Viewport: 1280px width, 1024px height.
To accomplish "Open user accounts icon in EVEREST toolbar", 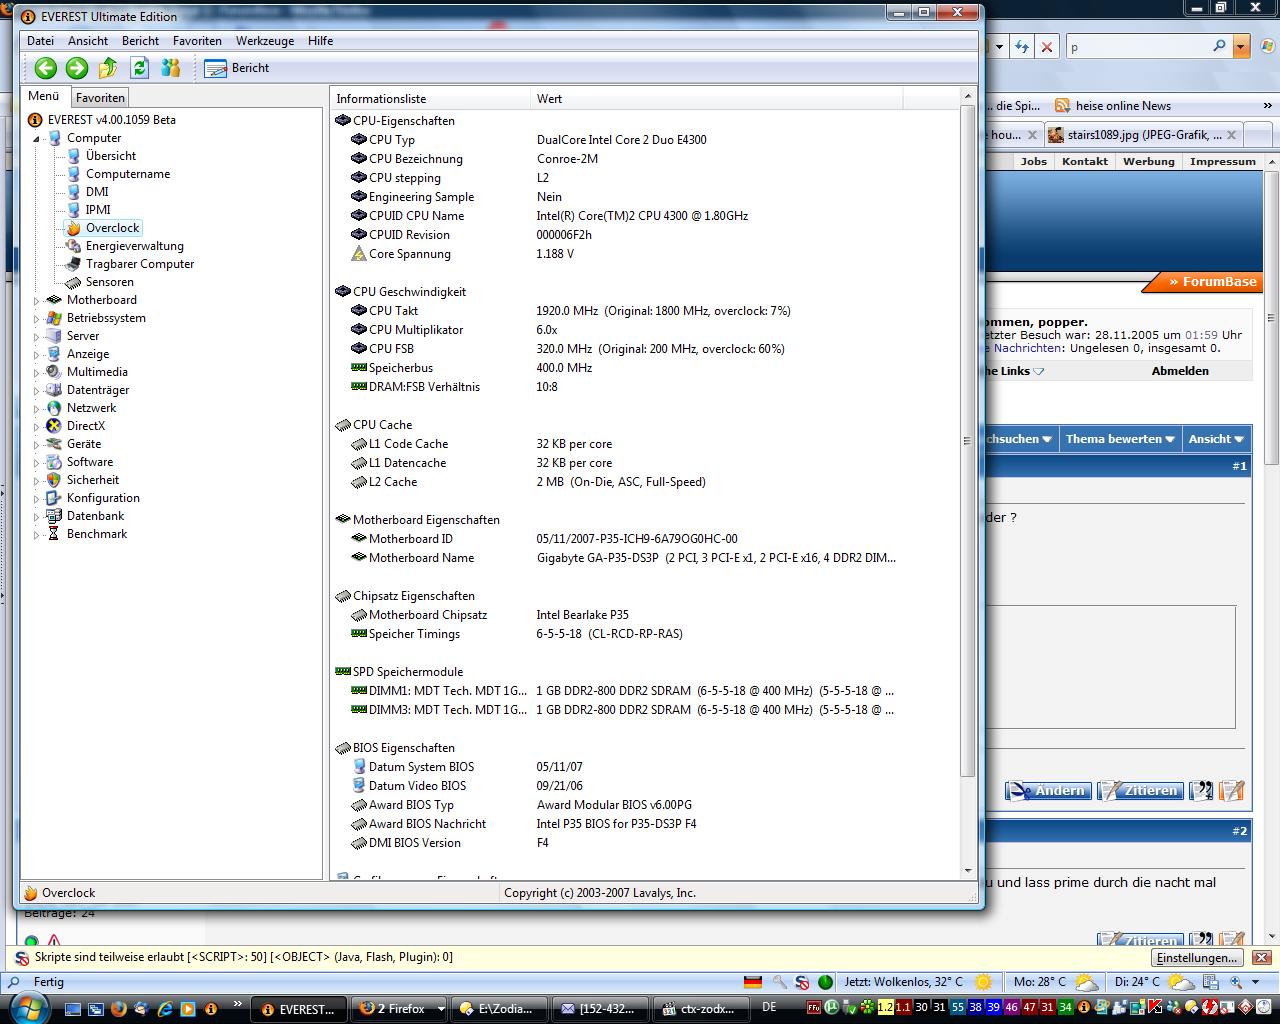I will (171, 68).
